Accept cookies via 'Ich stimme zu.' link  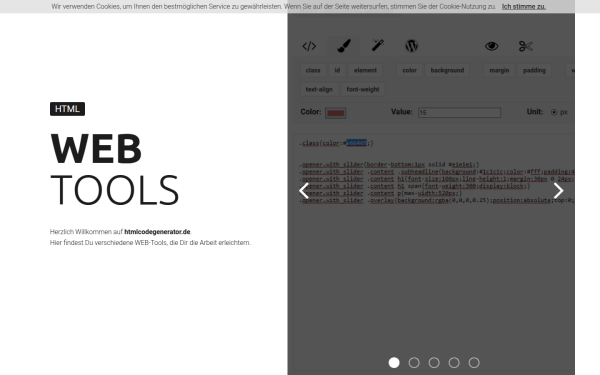tap(524, 7)
